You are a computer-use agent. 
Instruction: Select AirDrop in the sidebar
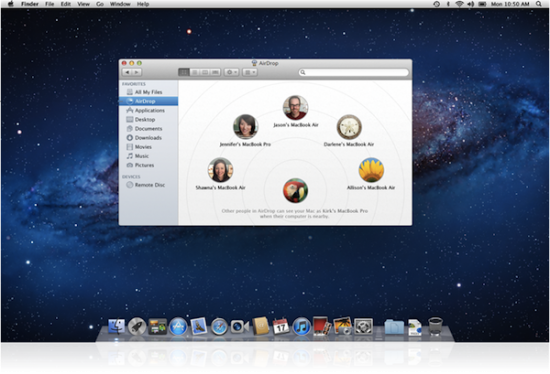pos(148,101)
